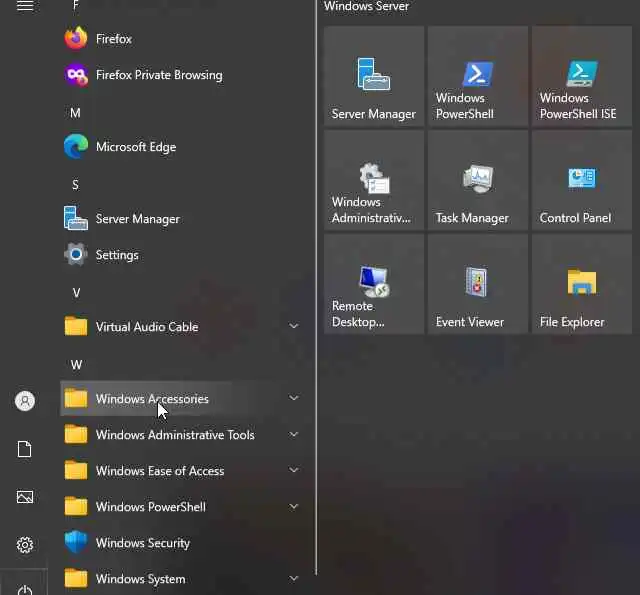Launch the Remote Desktop tile
The width and height of the screenshot is (640, 595).
click(374, 284)
